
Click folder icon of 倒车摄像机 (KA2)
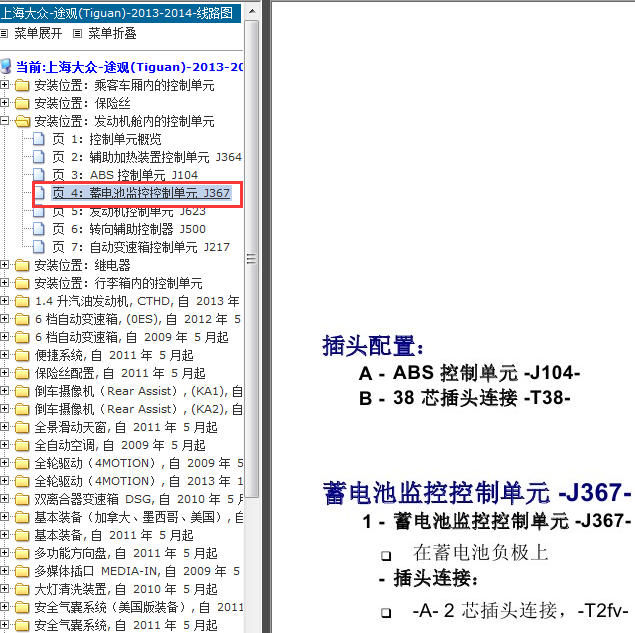pos(22,409)
